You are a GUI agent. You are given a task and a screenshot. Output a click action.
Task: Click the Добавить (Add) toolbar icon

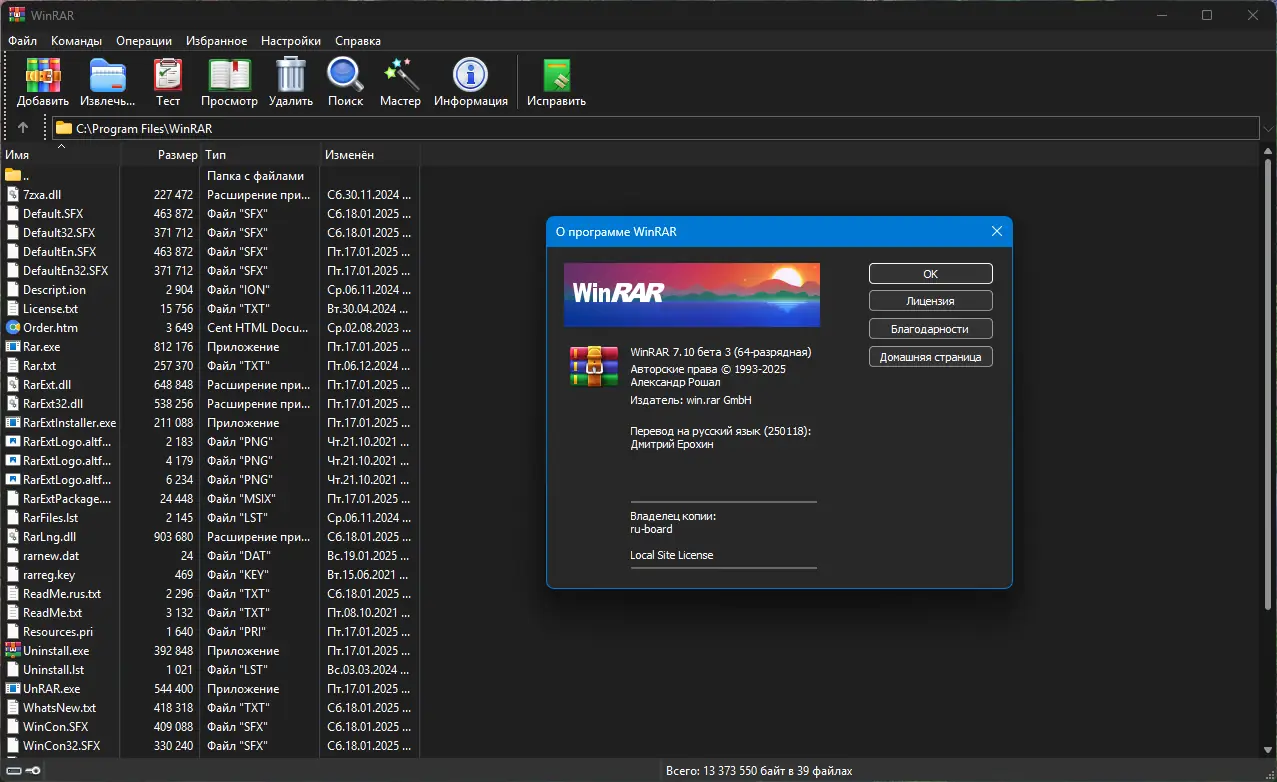coord(43,82)
